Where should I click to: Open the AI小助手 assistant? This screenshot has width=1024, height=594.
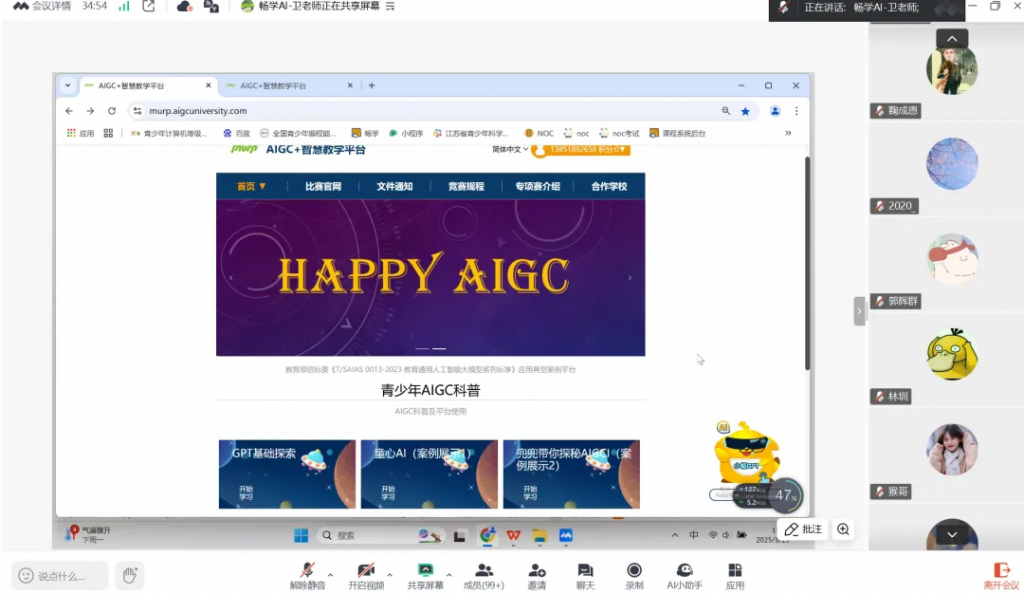click(684, 576)
